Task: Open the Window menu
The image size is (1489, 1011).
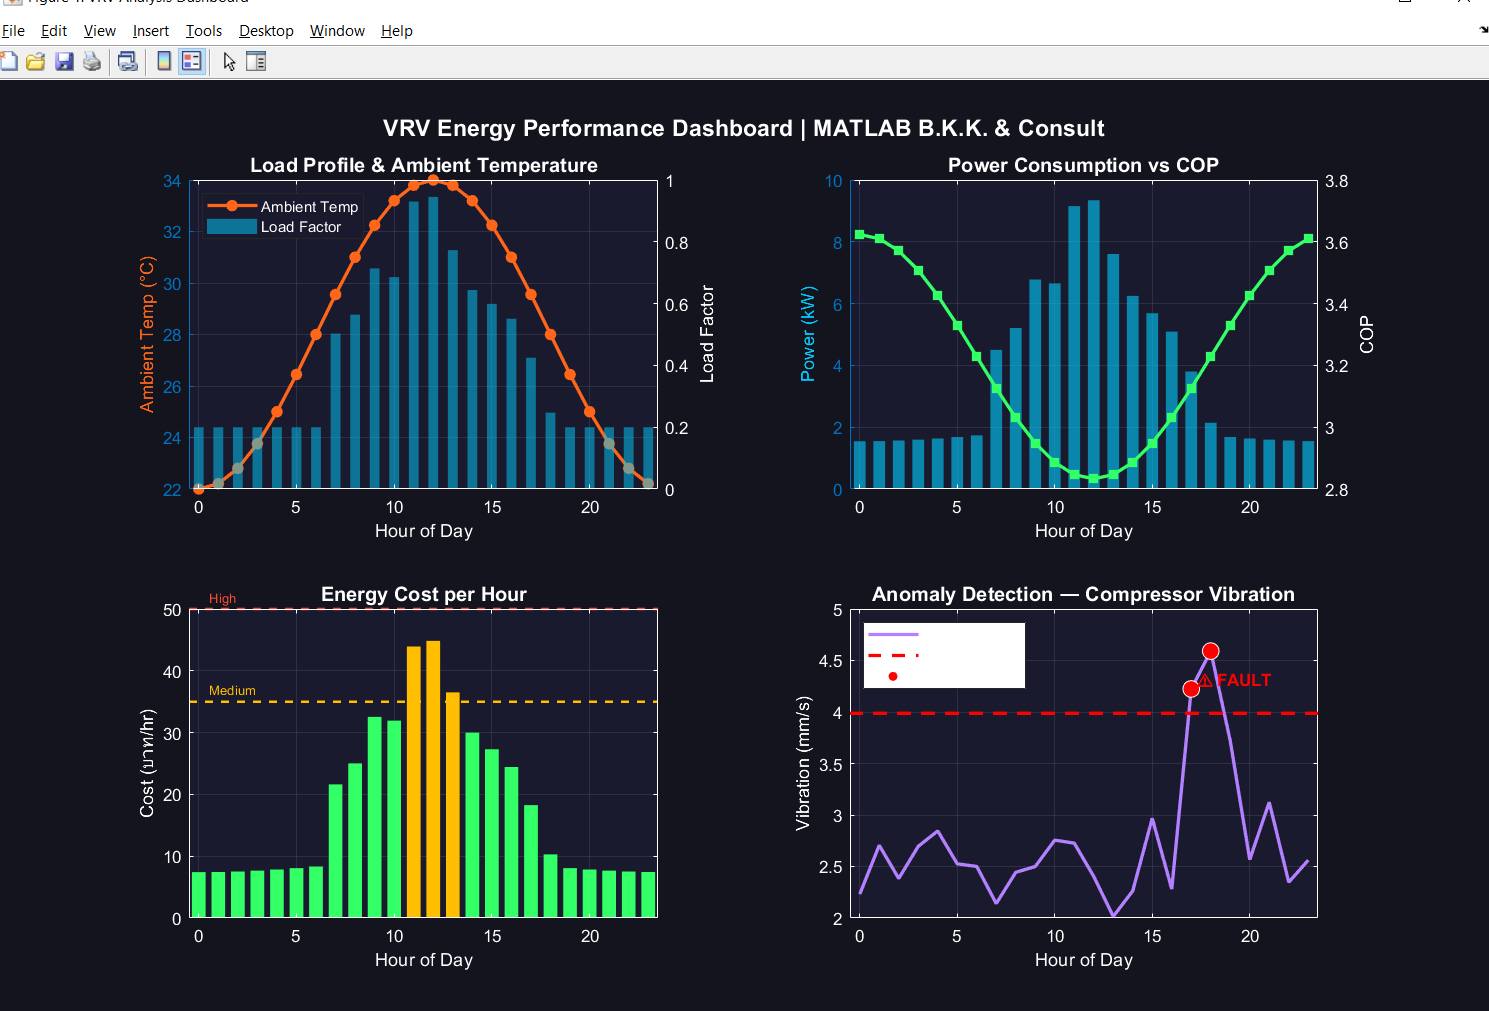Action: (337, 31)
